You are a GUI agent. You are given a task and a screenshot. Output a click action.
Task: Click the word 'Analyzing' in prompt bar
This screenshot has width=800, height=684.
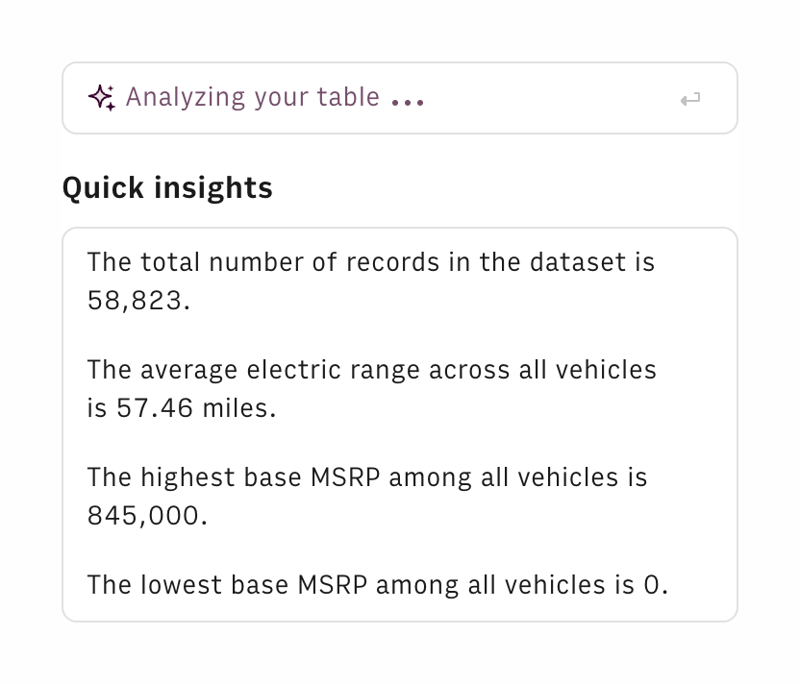pyautogui.click(x=185, y=98)
